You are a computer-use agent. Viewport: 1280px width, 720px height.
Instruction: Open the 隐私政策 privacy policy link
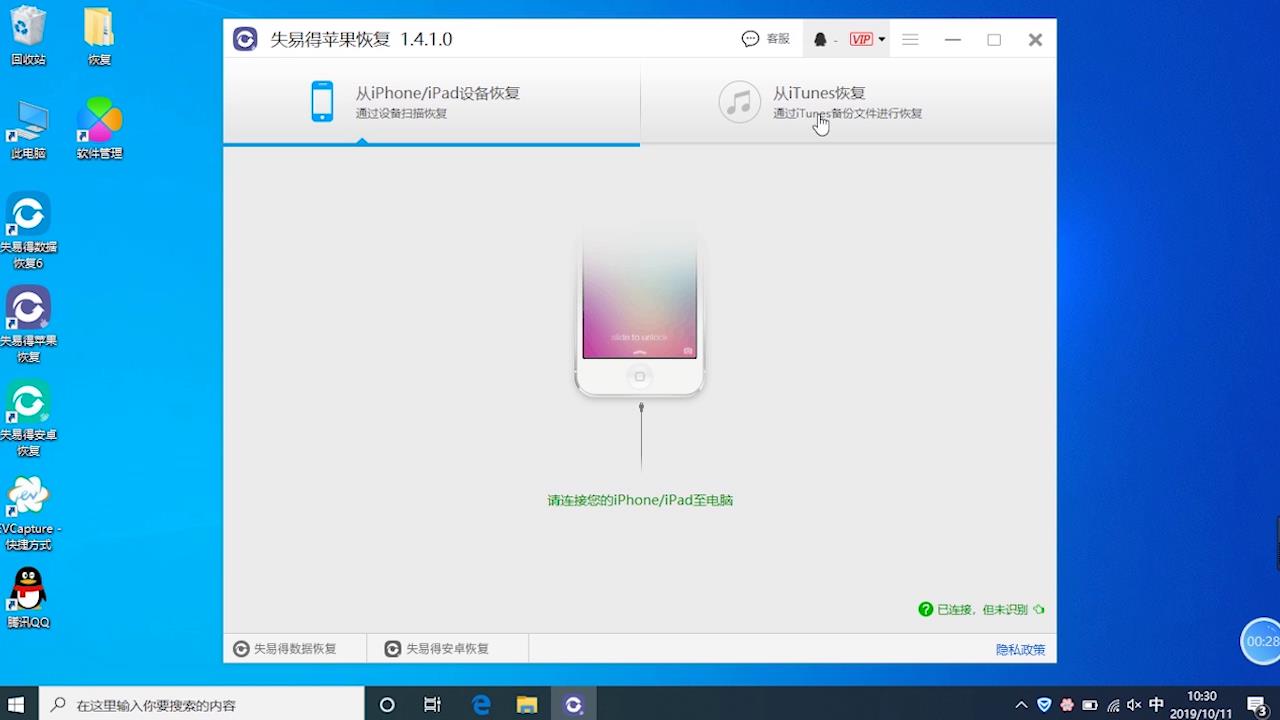pyautogui.click(x=1020, y=649)
